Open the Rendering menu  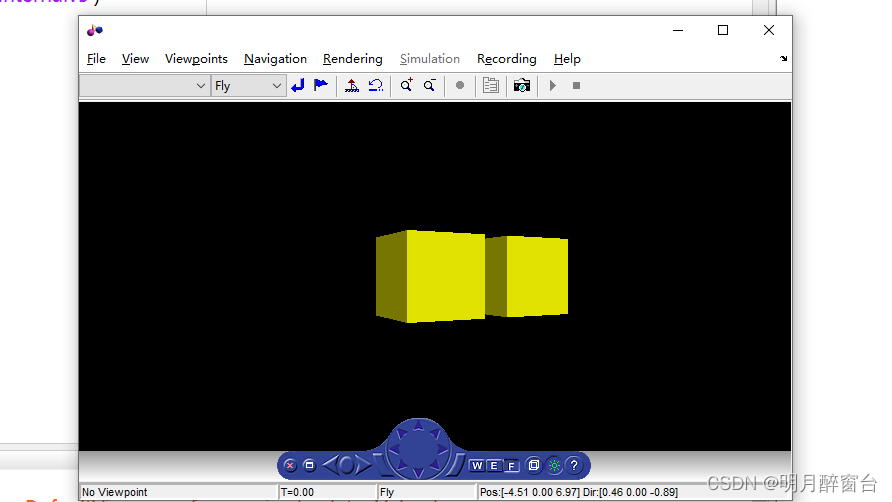[x=353, y=59]
